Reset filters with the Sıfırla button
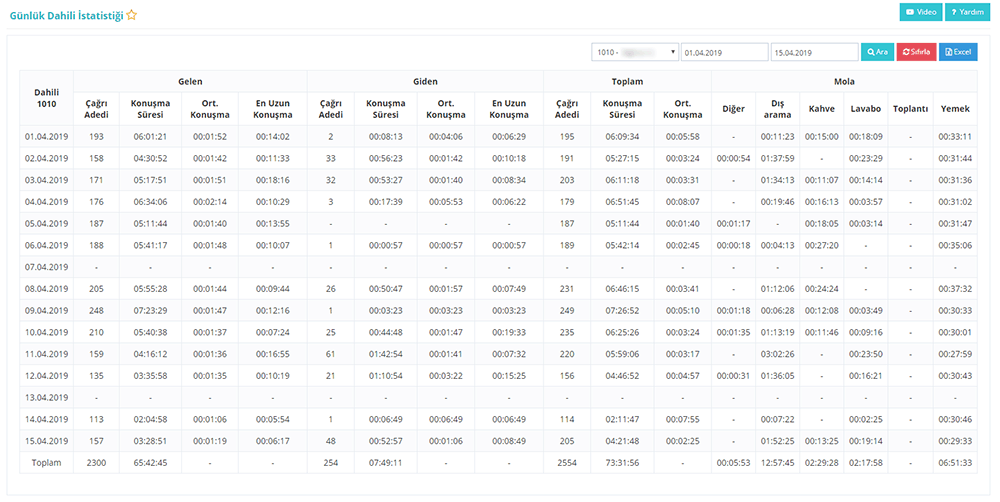Viewport: 1000px width, 502px height. tap(916, 52)
